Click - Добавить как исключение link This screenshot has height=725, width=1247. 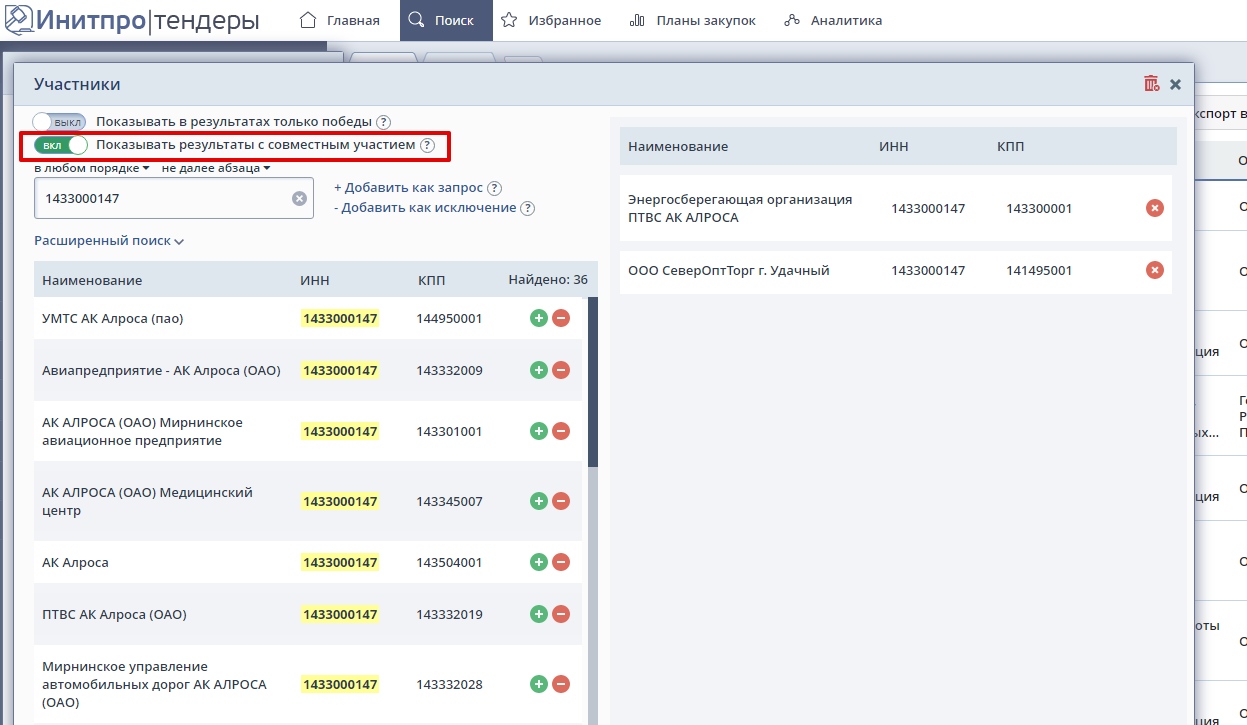(425, 208)
